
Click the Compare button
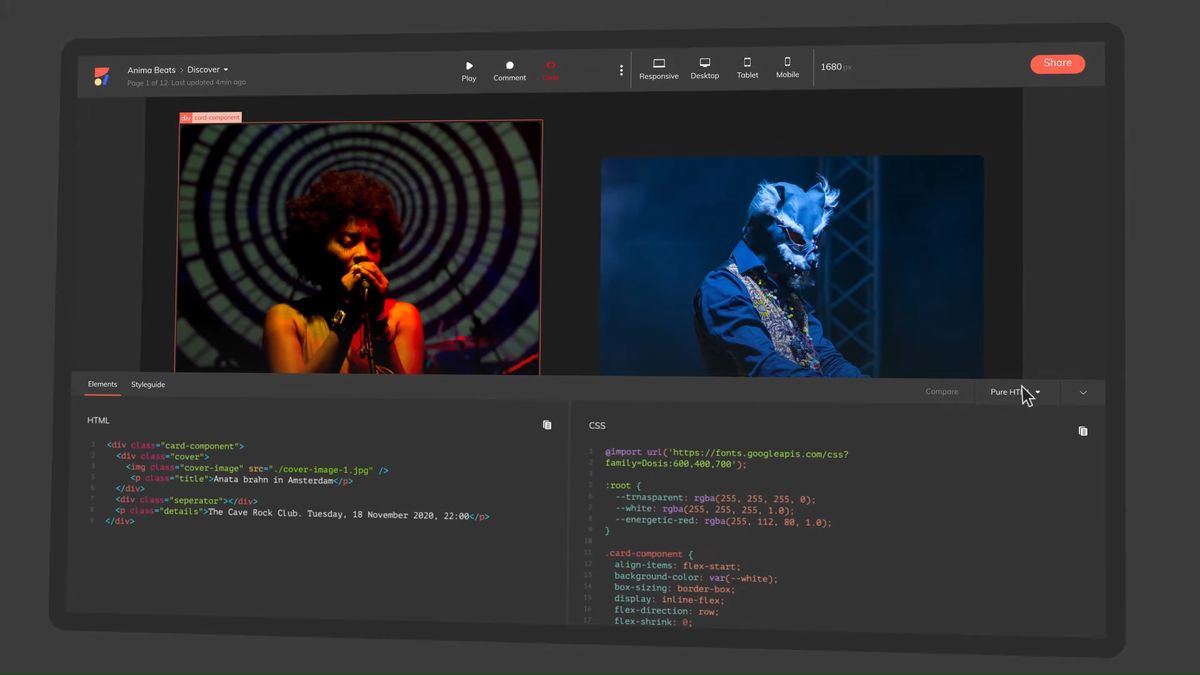click(941, 392)
